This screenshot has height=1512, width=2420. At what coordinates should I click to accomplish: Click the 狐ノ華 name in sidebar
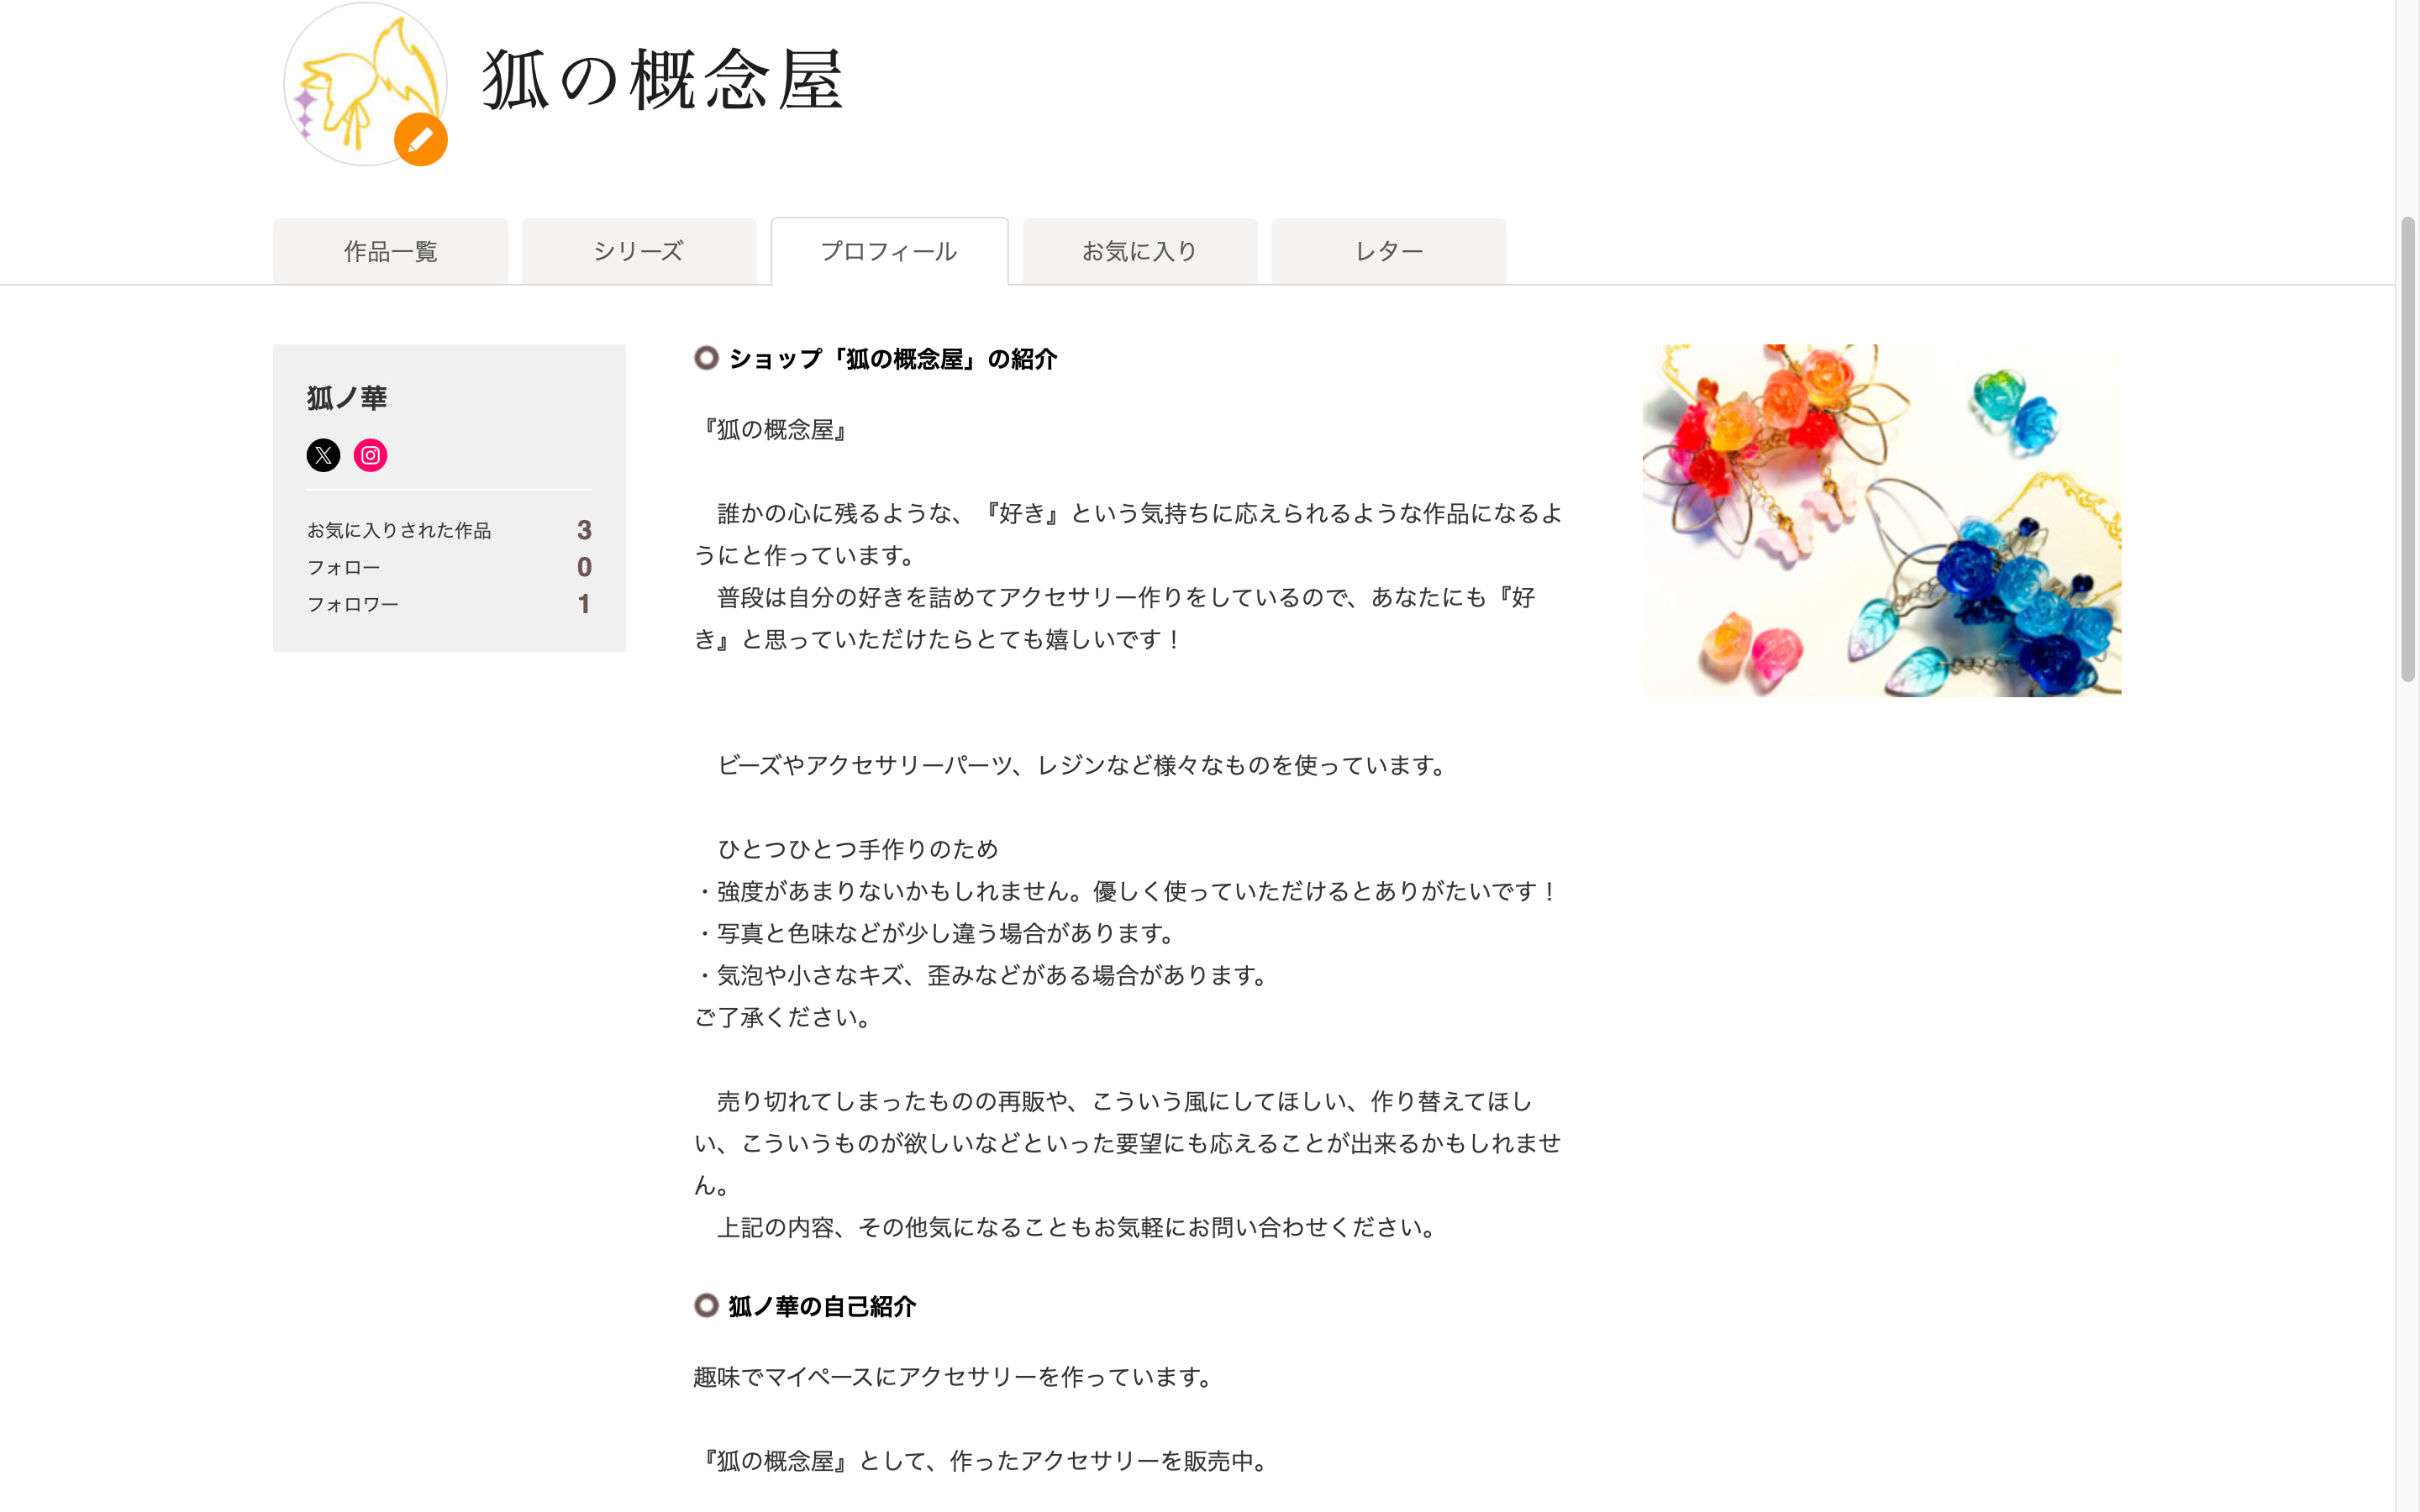[x=346, y=398]
